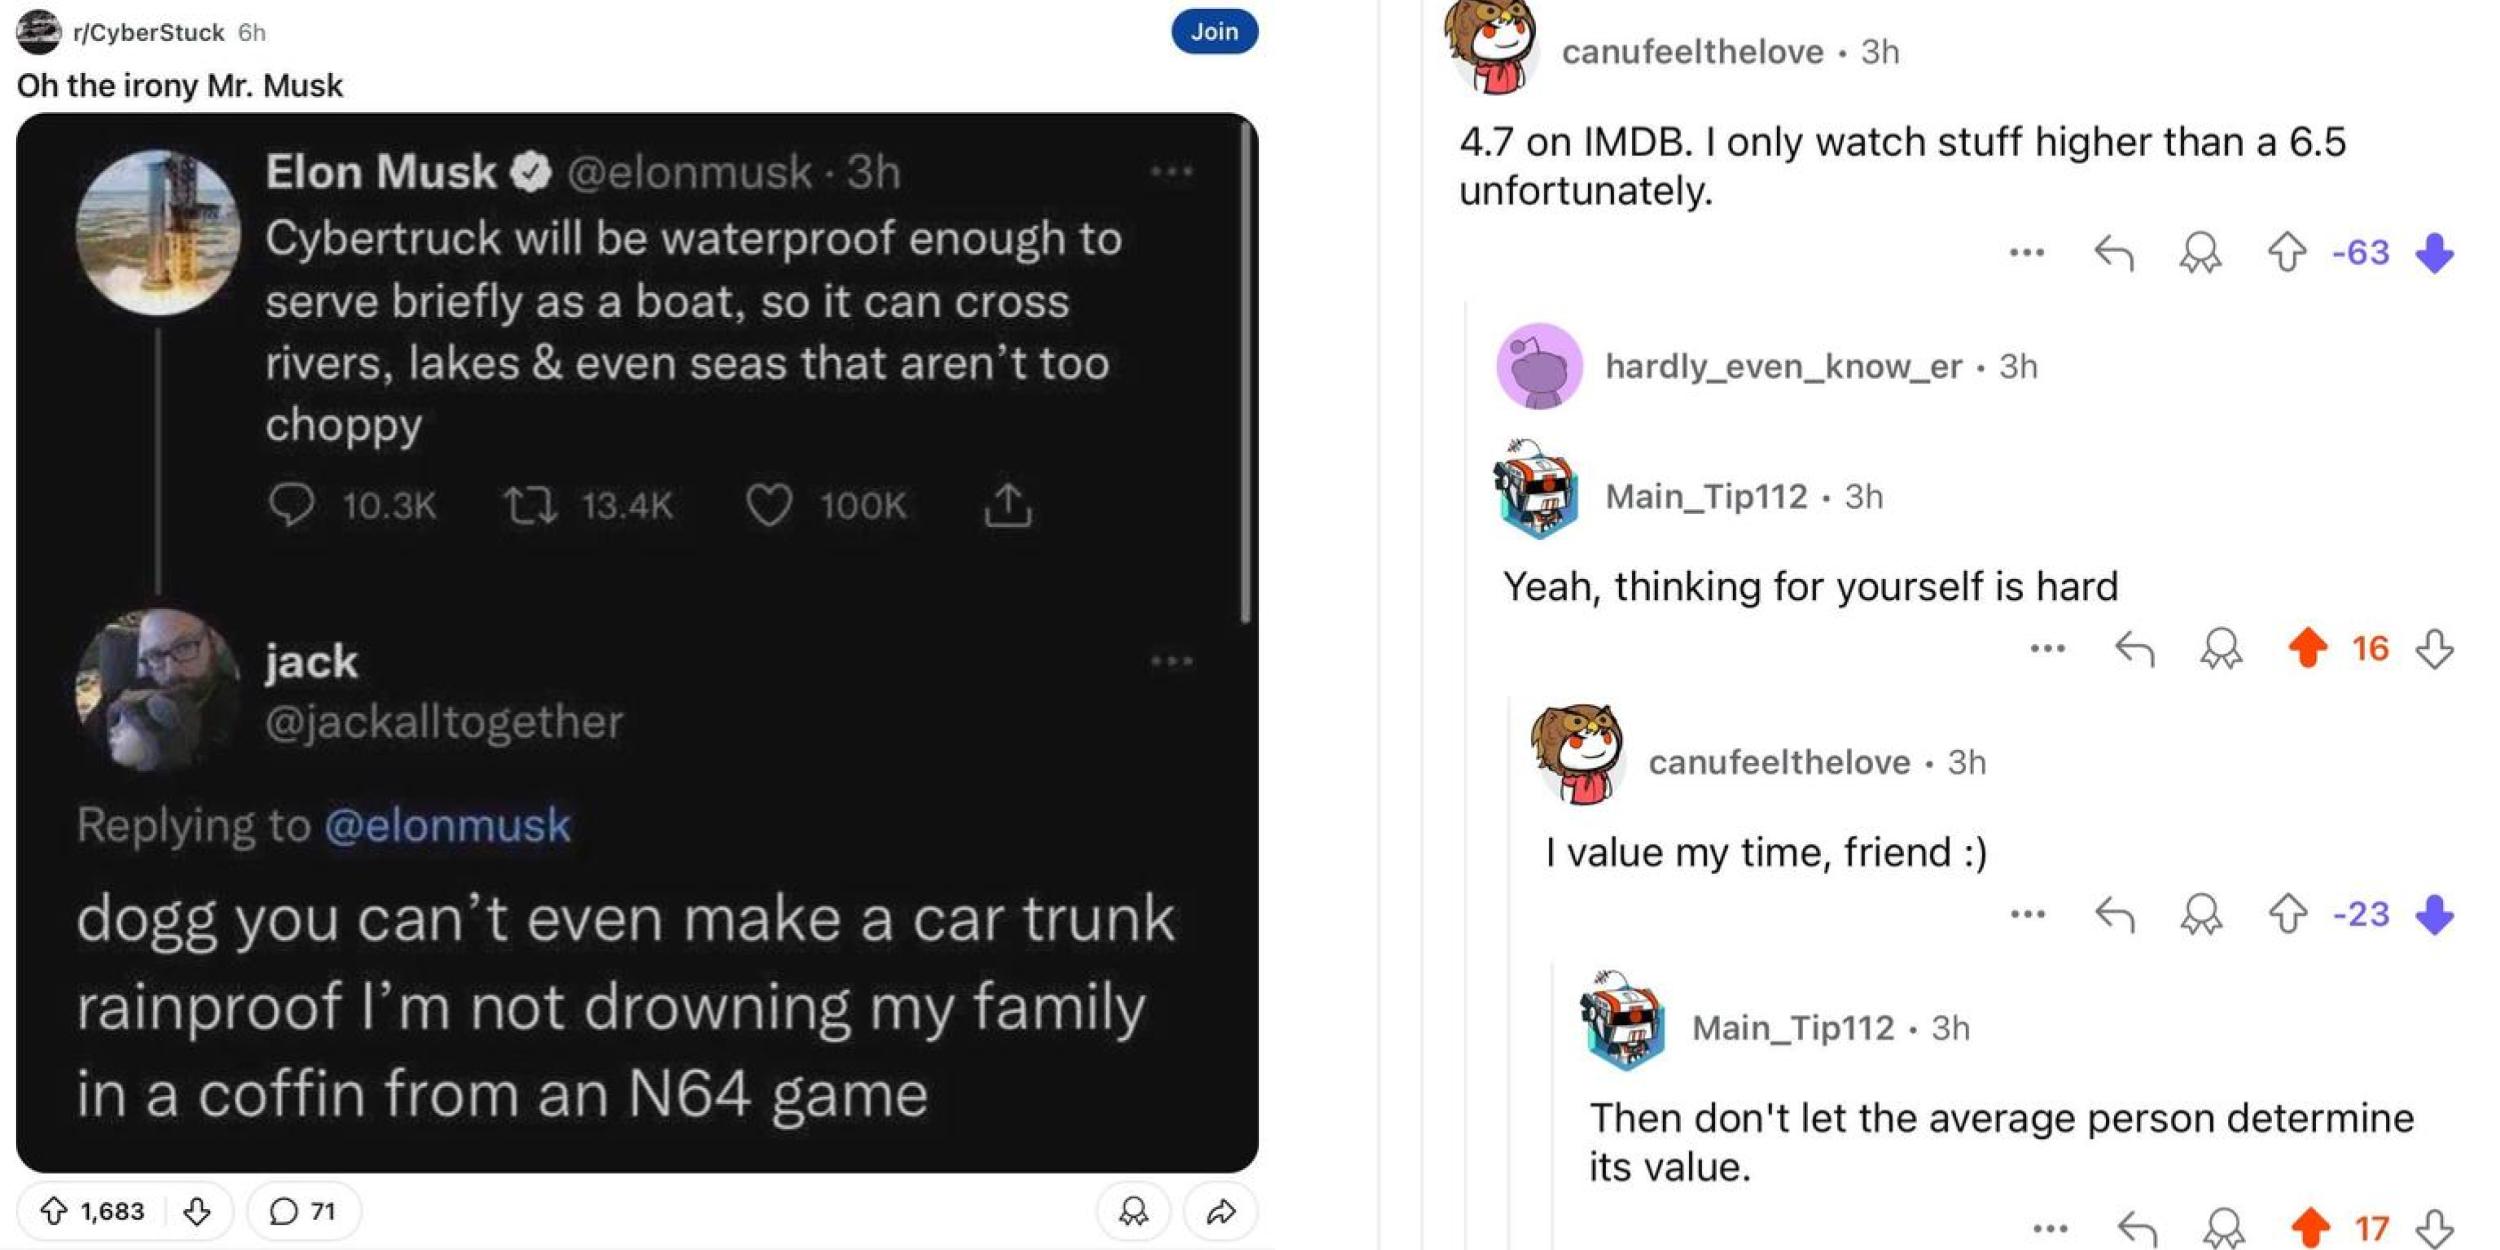Viewport: 2500px width, 1250px height.
Task: Give an award to the post
Action: coord(1133,1212)
